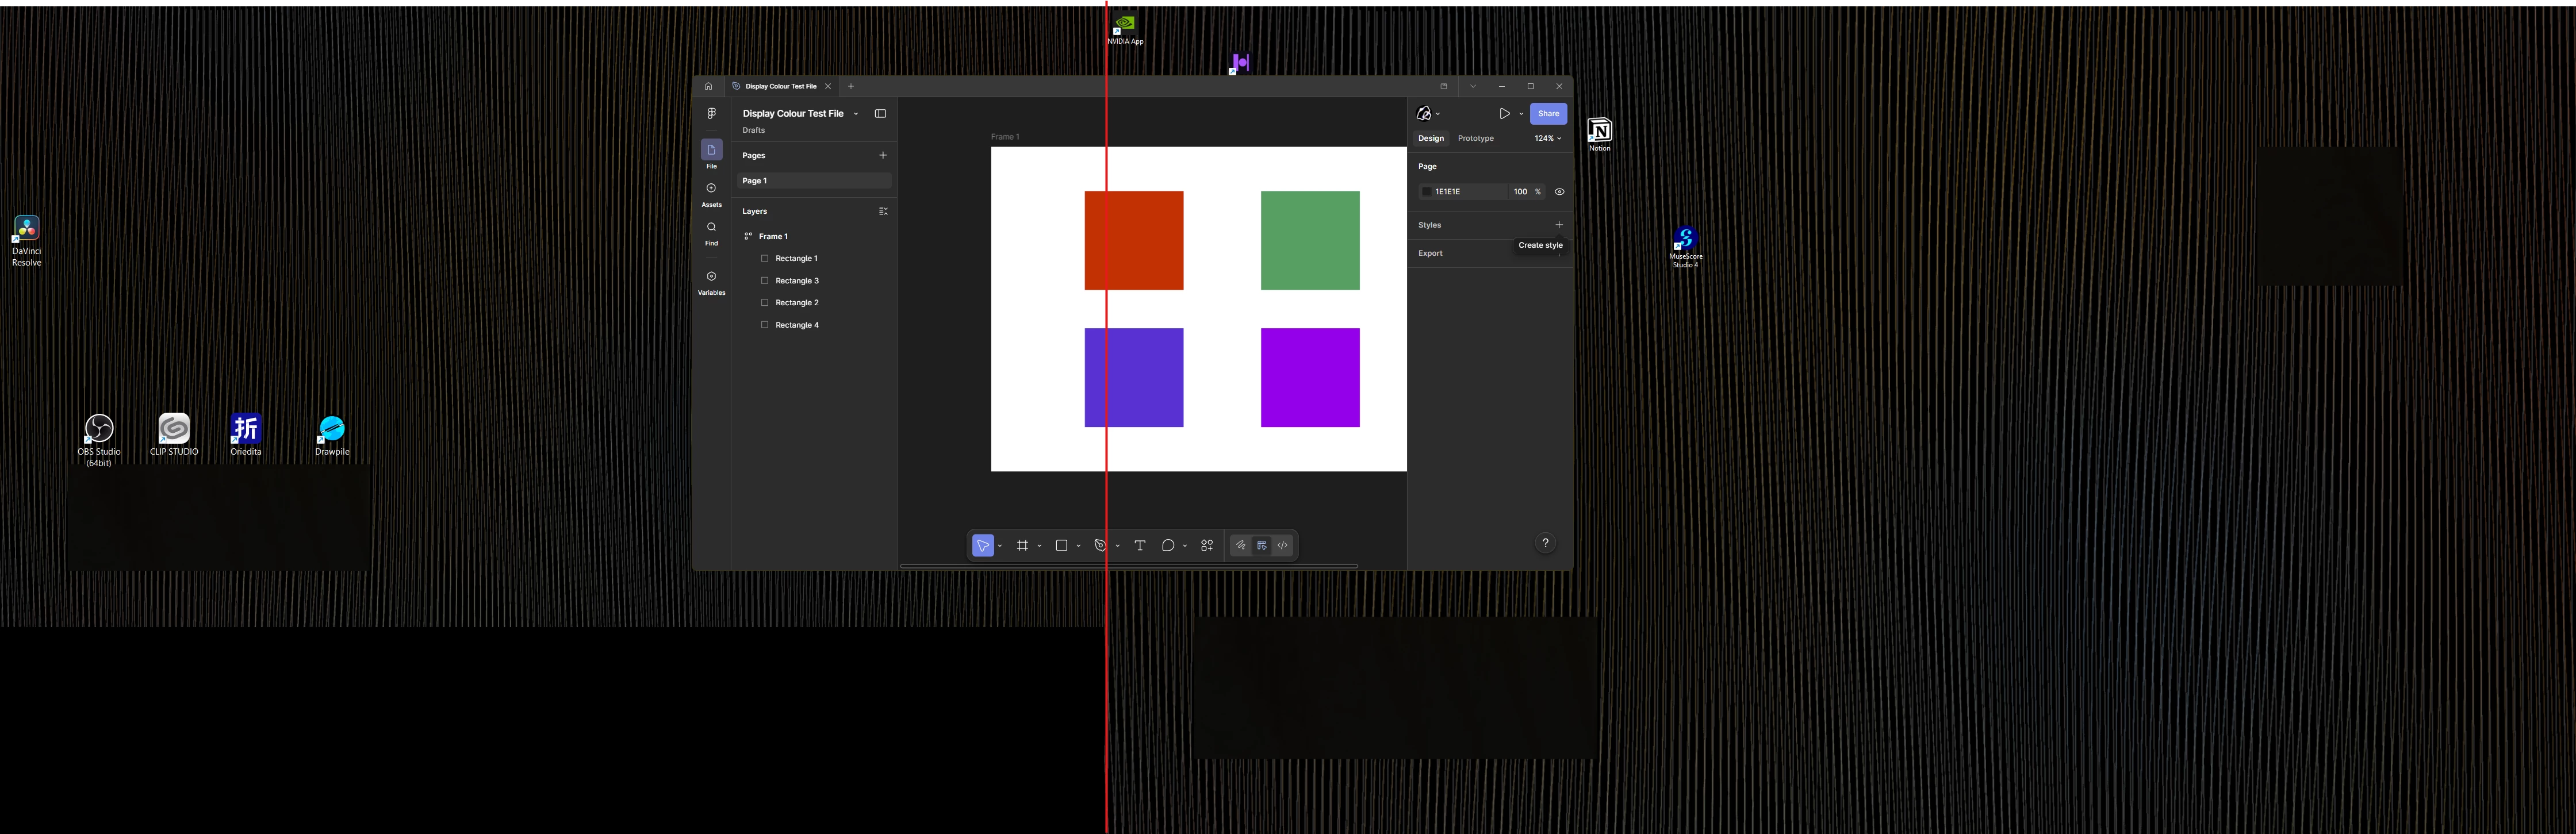
Task: Switch to Draw mode toggle
Action: pyautogui.click(x=1240, y=545)
